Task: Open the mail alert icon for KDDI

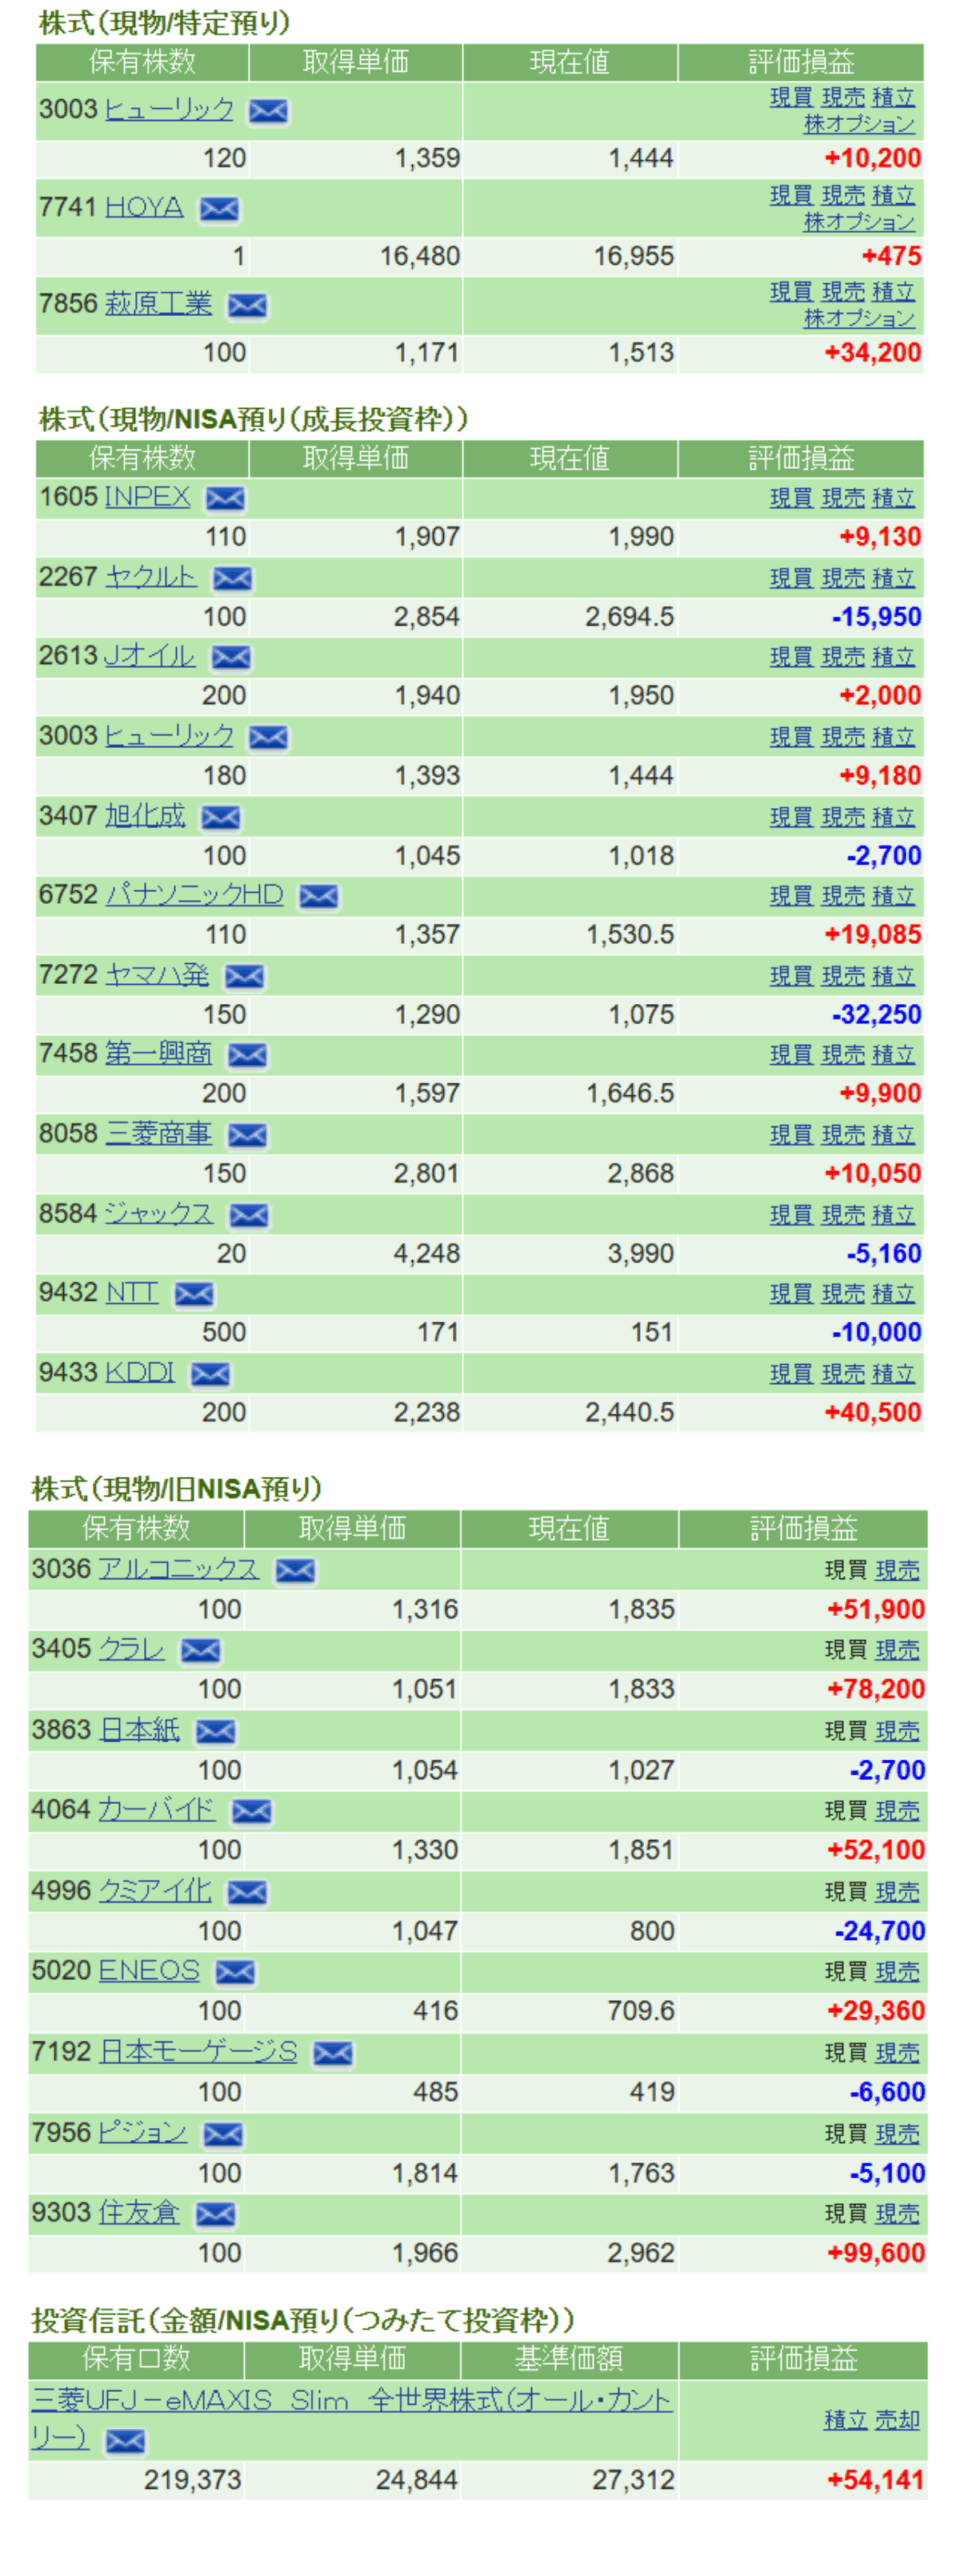Action: pos(210,1375)
